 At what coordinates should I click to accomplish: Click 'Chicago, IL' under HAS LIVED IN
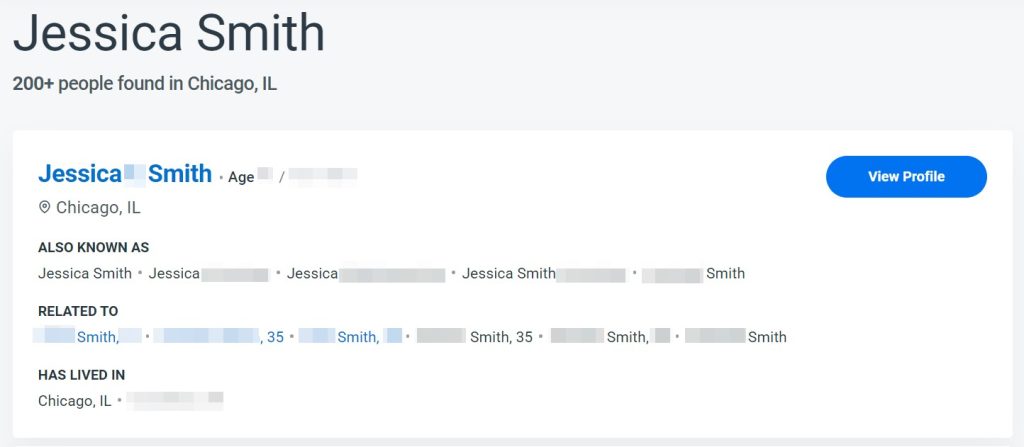(74, 401)
